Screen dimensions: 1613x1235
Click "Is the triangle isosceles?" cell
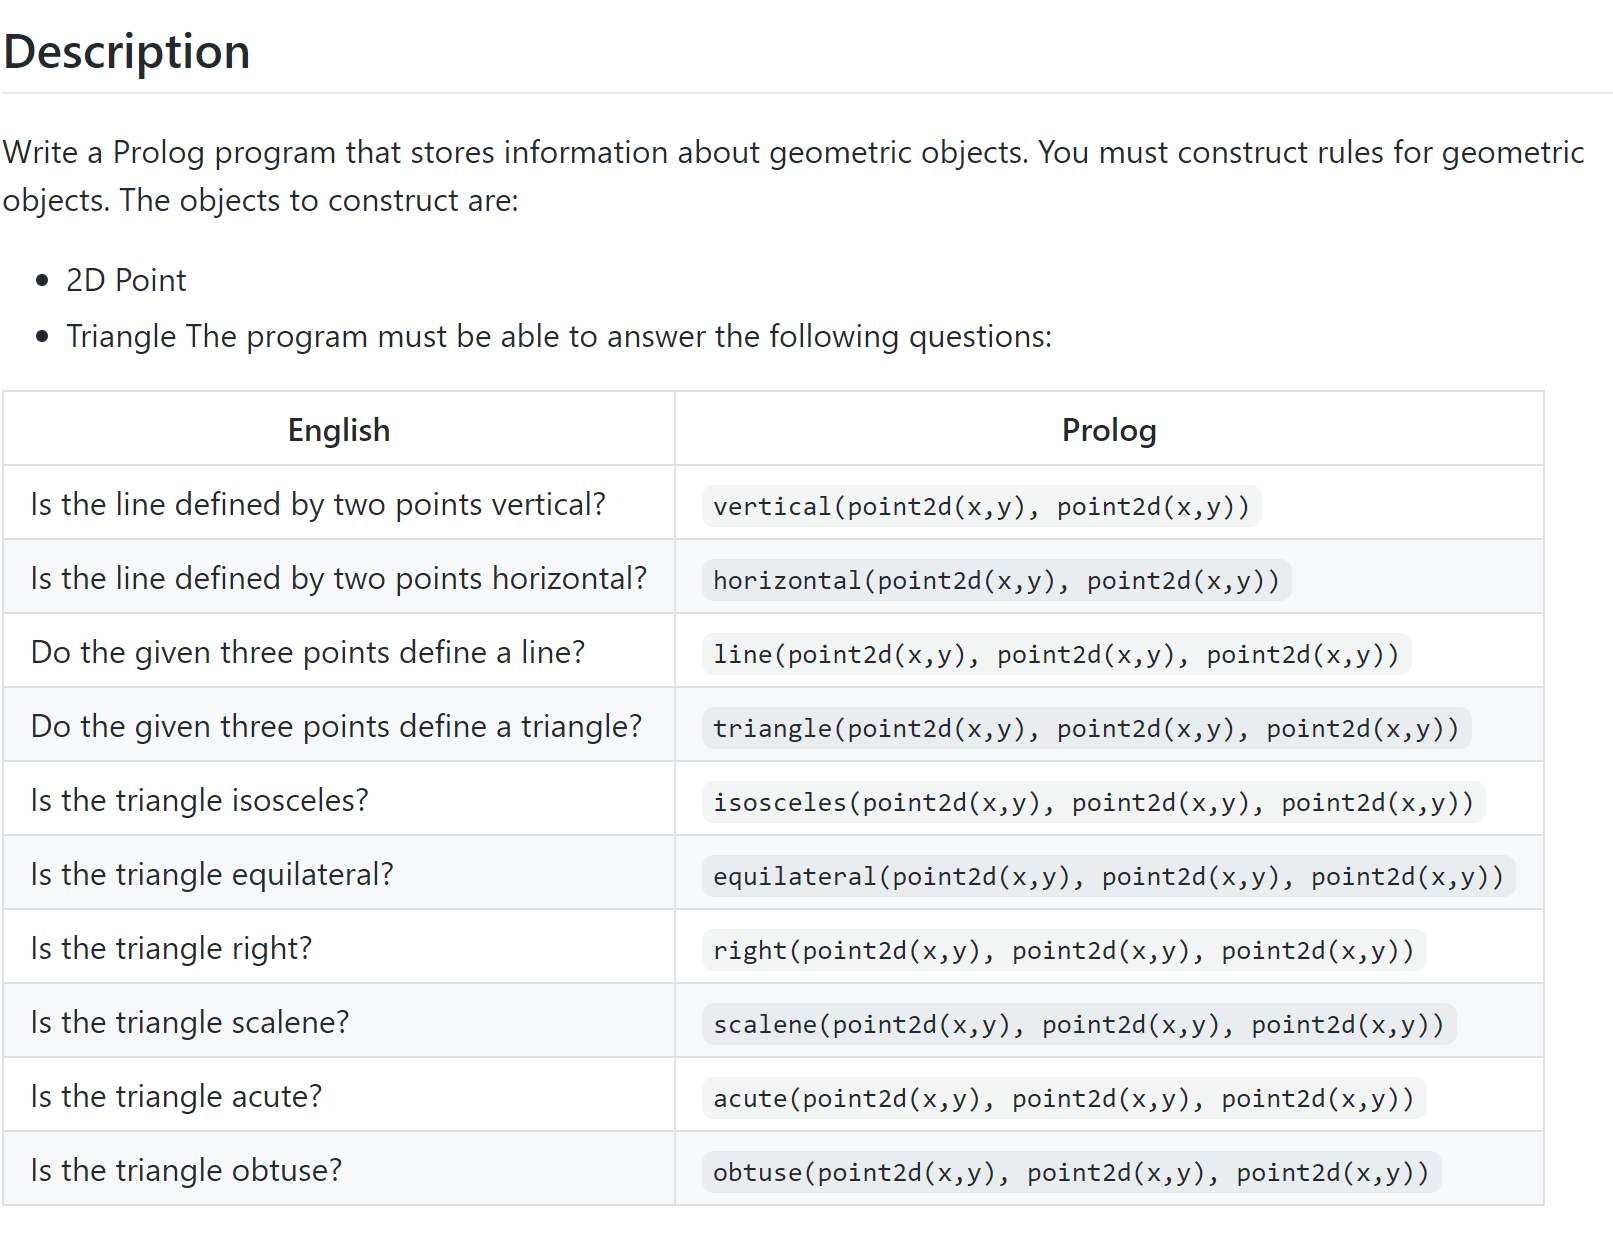pyautogui.click(x=200, y=801)
